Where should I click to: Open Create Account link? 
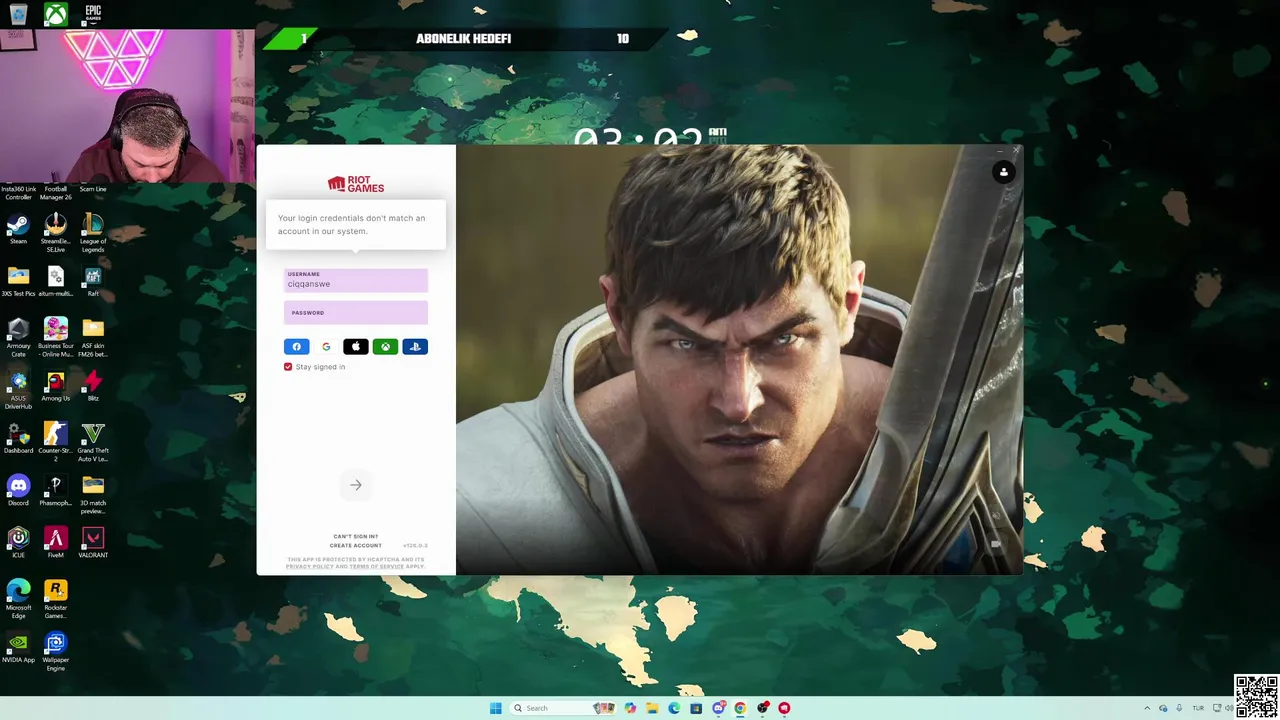[356, 546]
